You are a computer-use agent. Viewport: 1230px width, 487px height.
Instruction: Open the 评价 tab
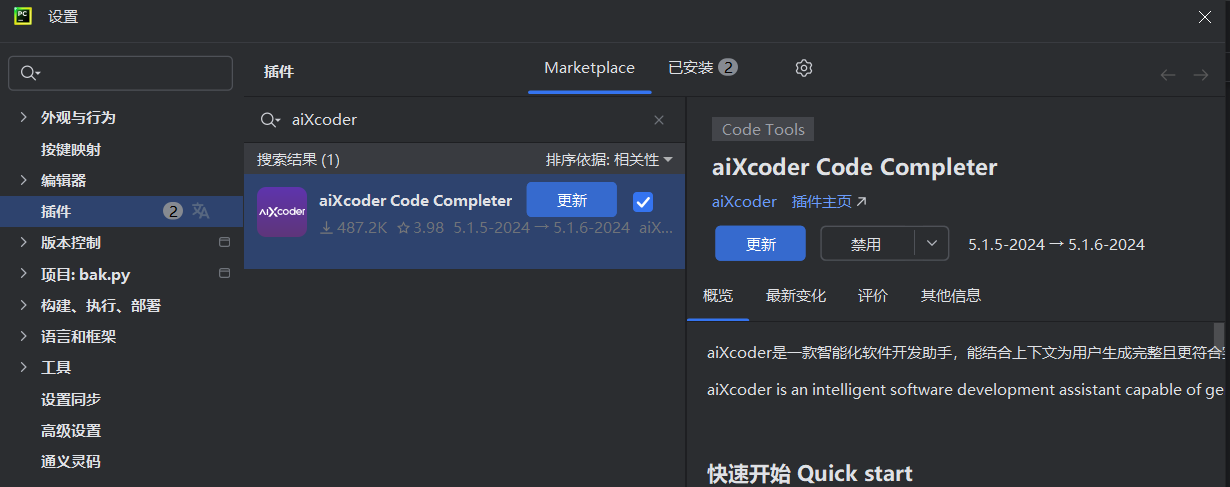point(873,296)
